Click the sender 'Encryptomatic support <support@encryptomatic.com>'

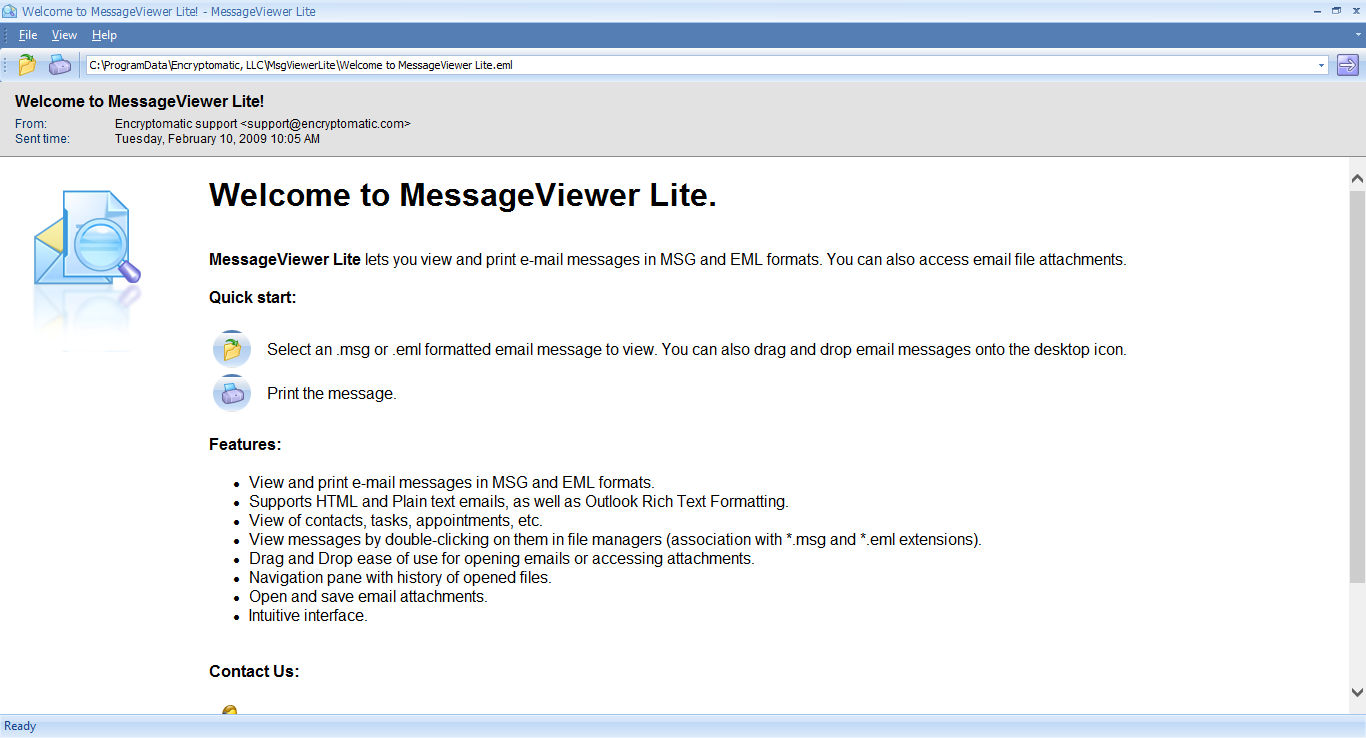(x=262, y=124)
